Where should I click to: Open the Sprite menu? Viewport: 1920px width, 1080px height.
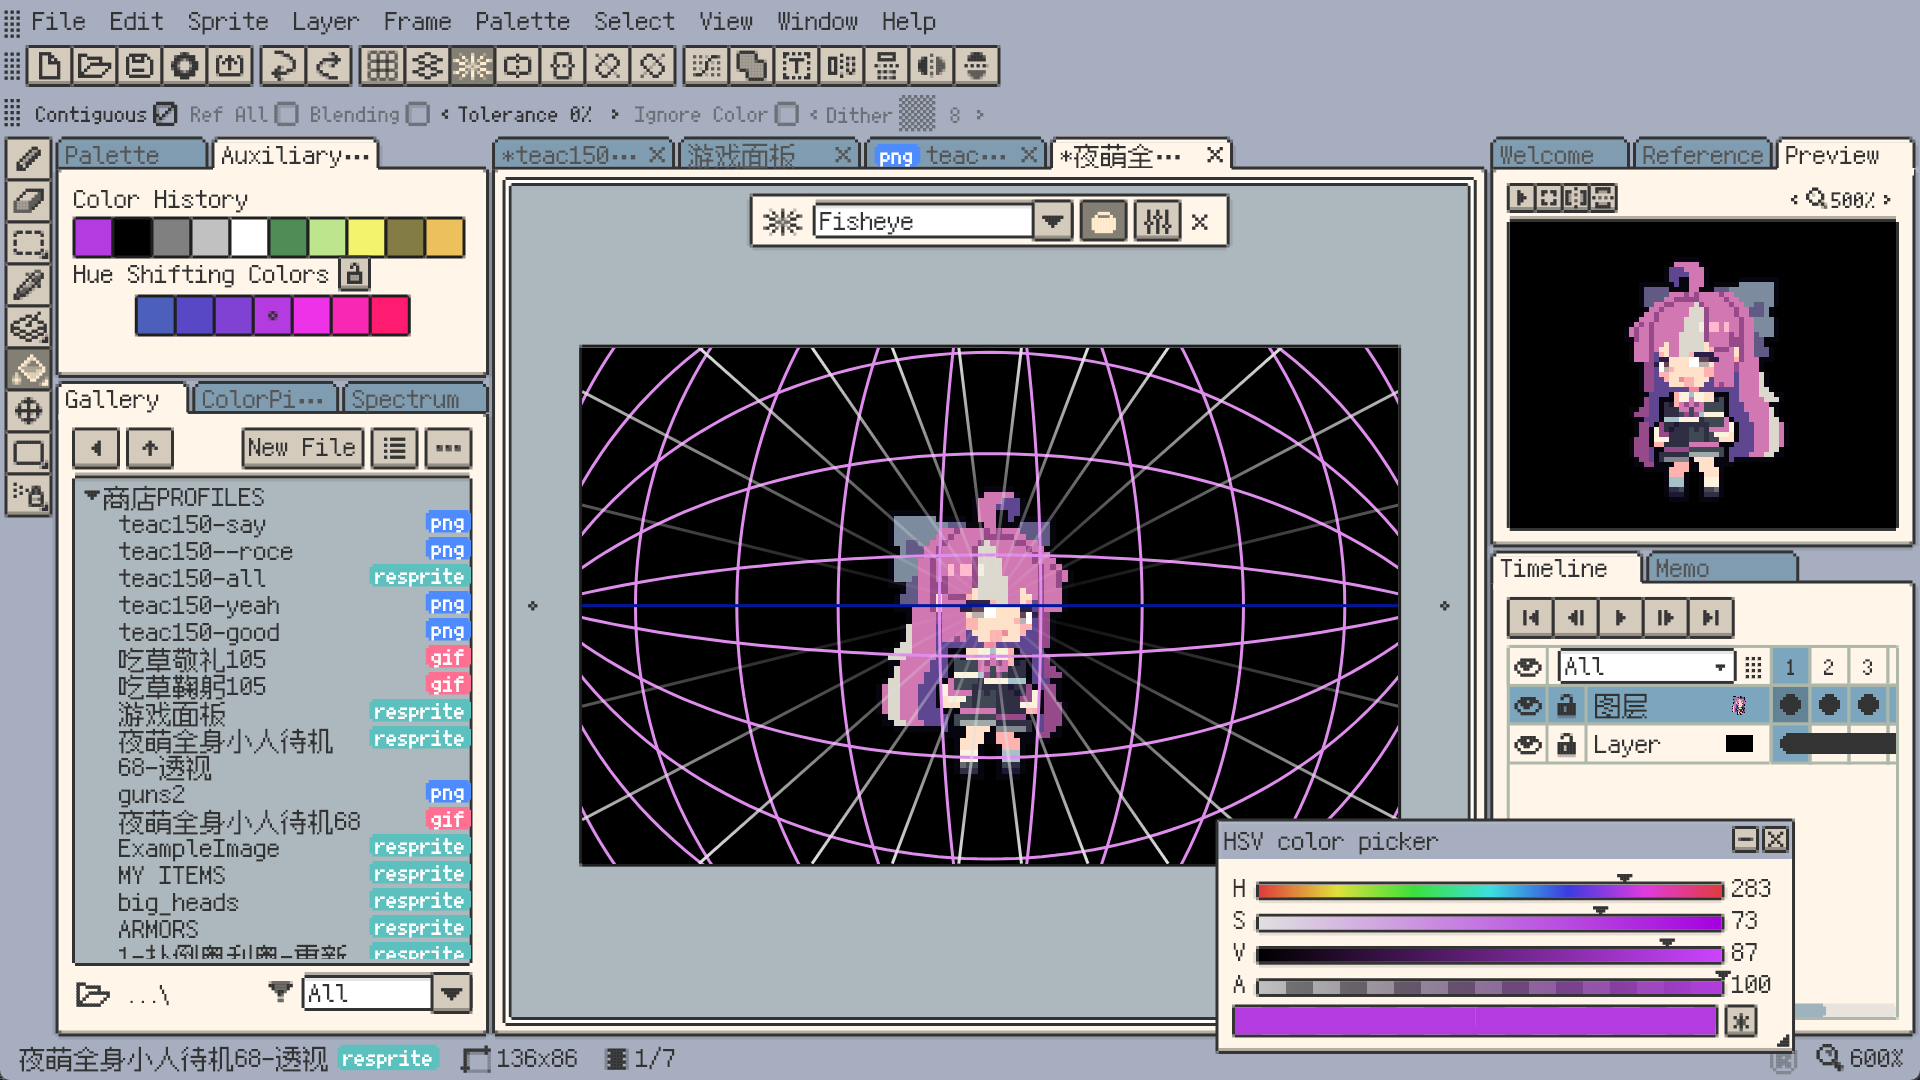click(228, 21)
